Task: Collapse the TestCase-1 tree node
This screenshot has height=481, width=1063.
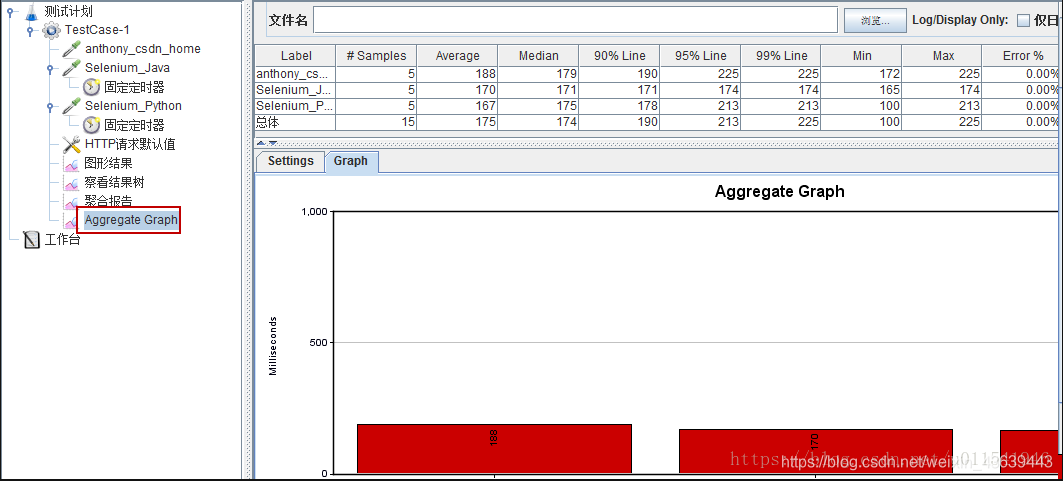Action: tap(30, 30)
